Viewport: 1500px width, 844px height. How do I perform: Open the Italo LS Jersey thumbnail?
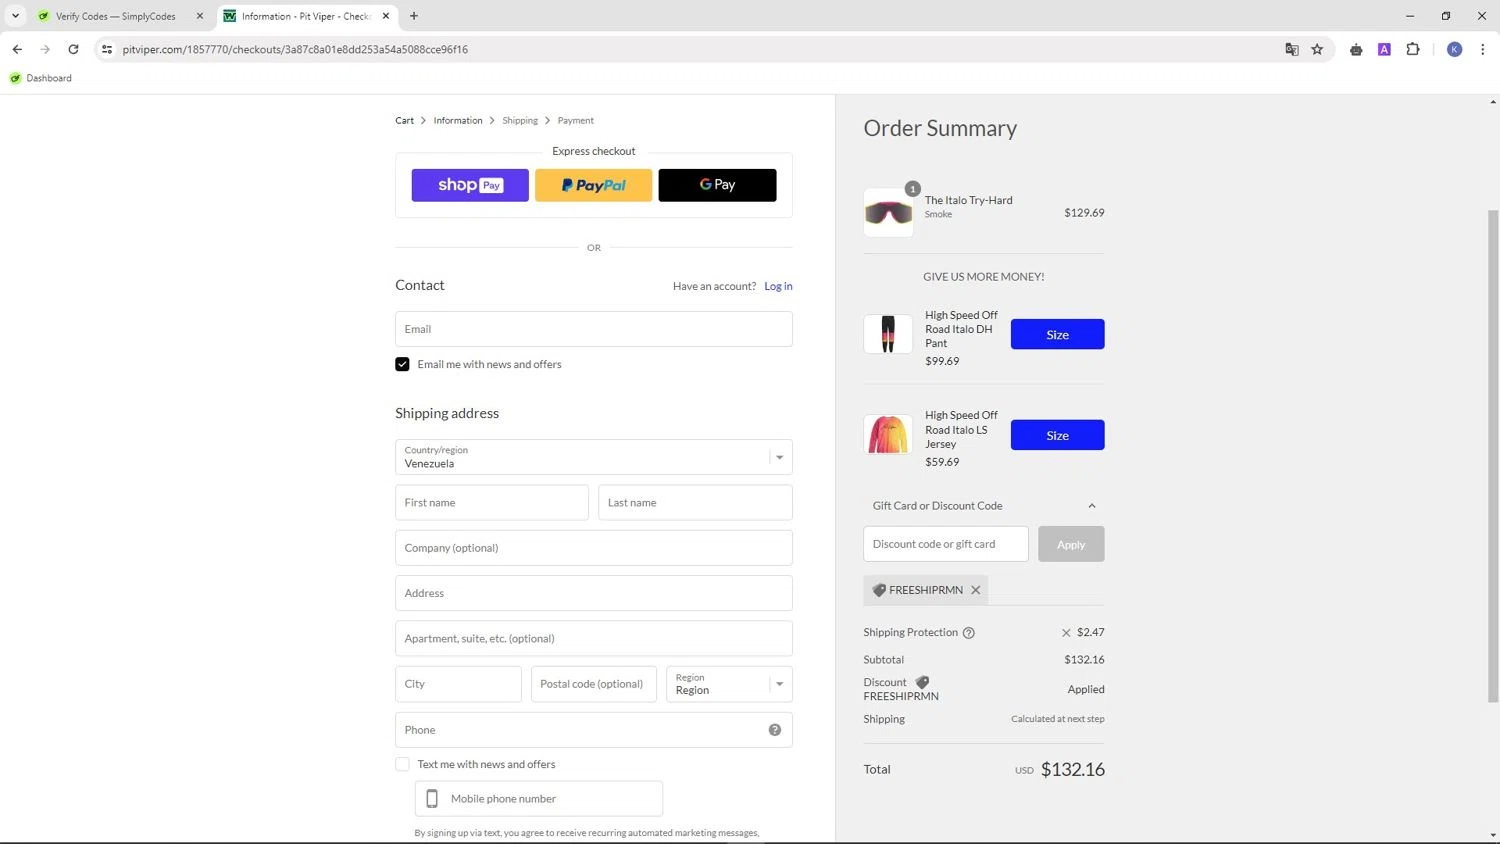[x=888, y=435]
